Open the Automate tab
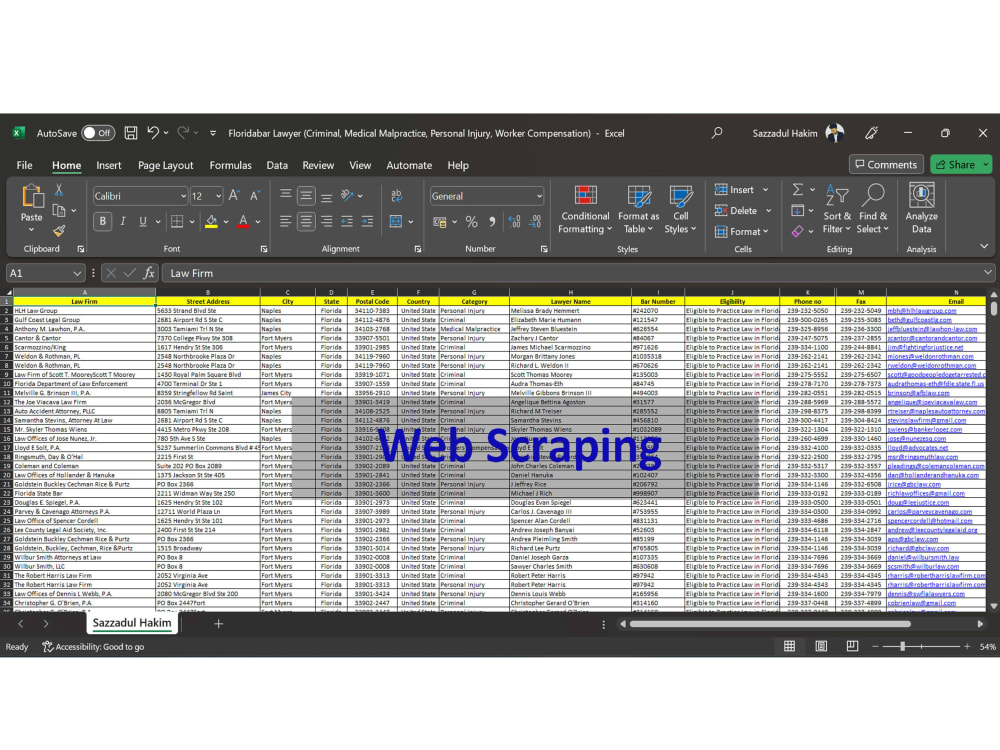 coord(409,165)
